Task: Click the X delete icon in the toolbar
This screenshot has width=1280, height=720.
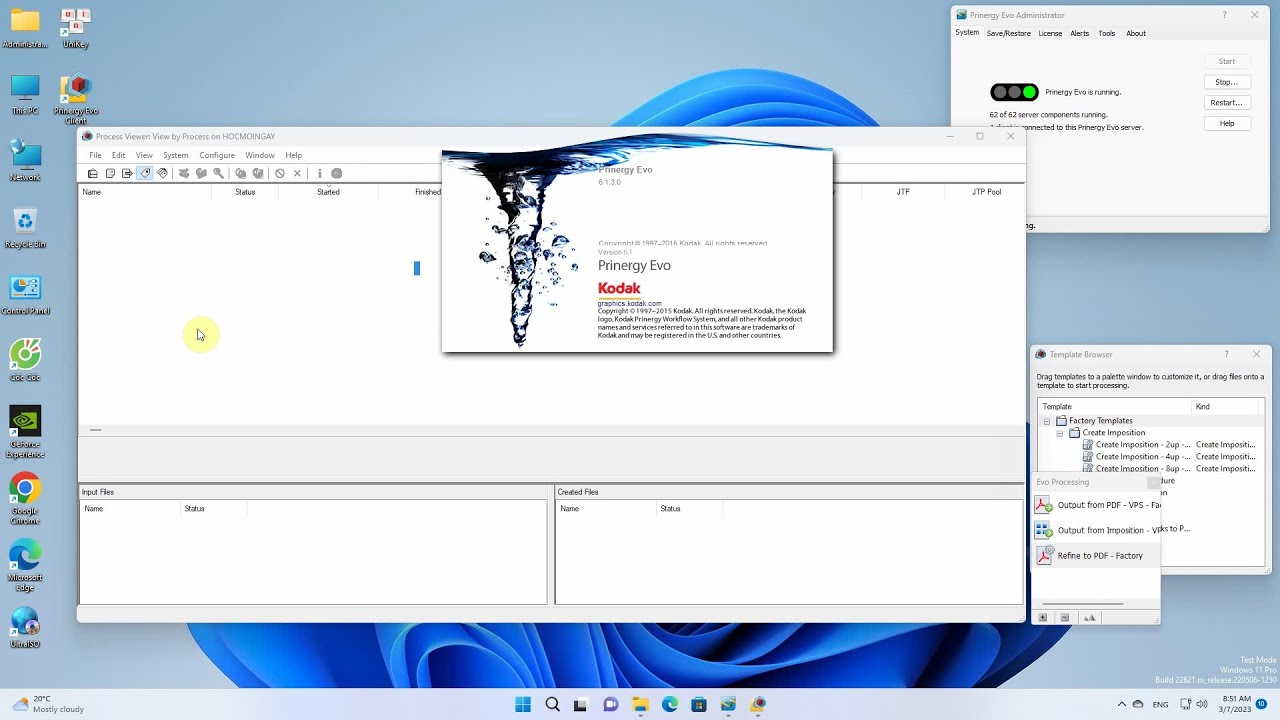Action: click(297, 174)
